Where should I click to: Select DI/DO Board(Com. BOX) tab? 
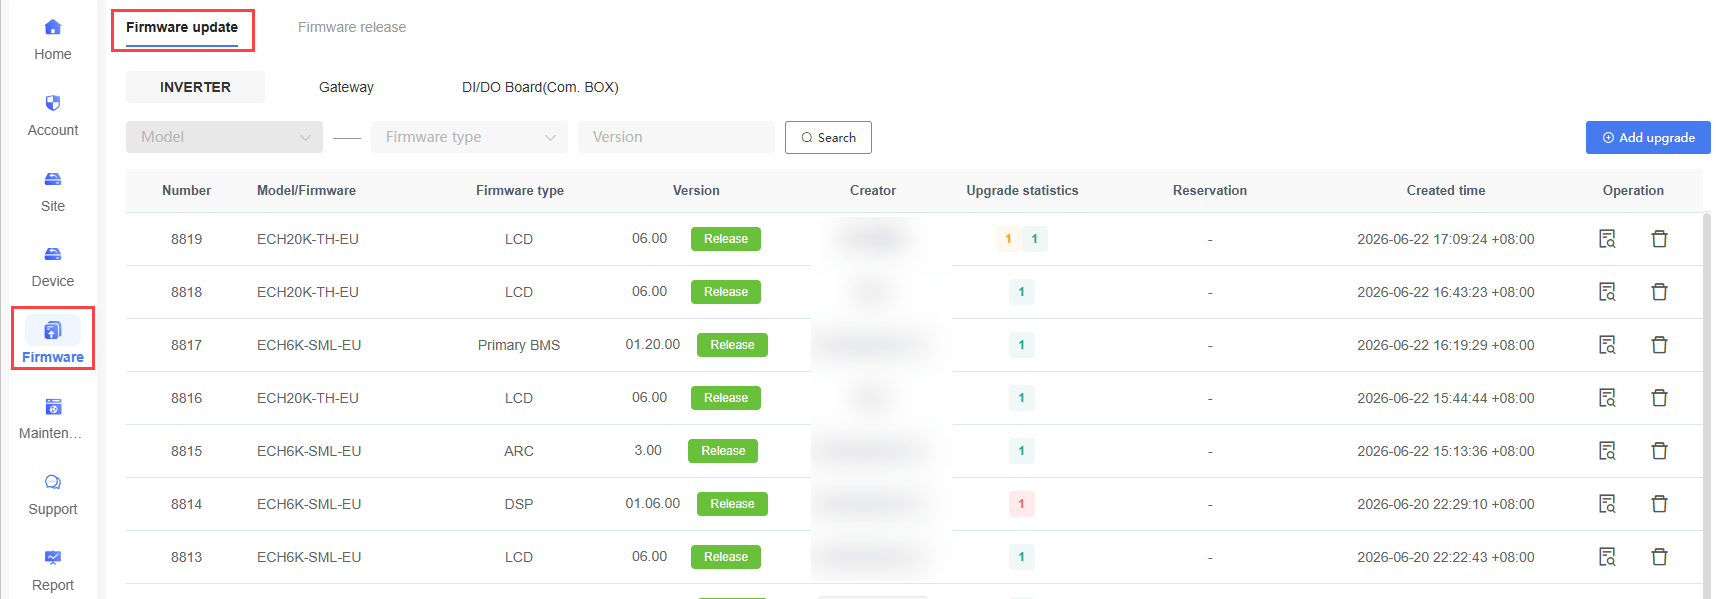pos(540,87)
